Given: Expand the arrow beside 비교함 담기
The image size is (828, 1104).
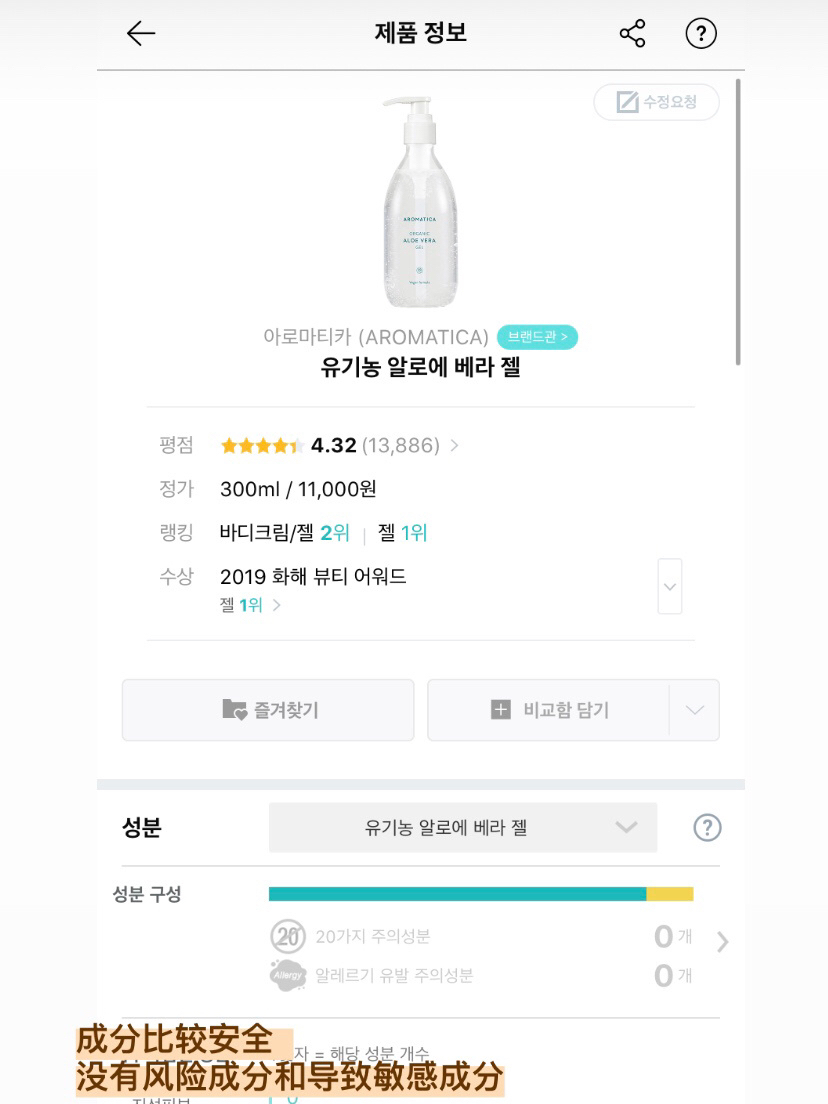Looking at the screenshot, I should (x=694, y=710).
